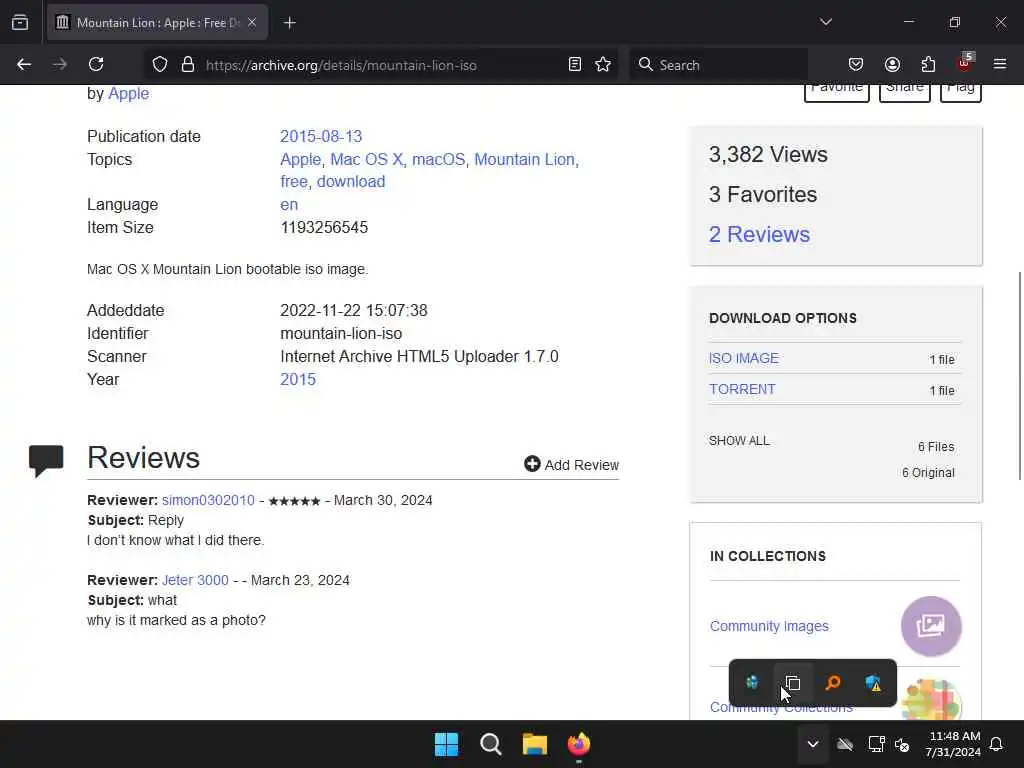Open a new tab with plus icon
Viewport: 1024px width, 768px height.
tap(290, 23)
